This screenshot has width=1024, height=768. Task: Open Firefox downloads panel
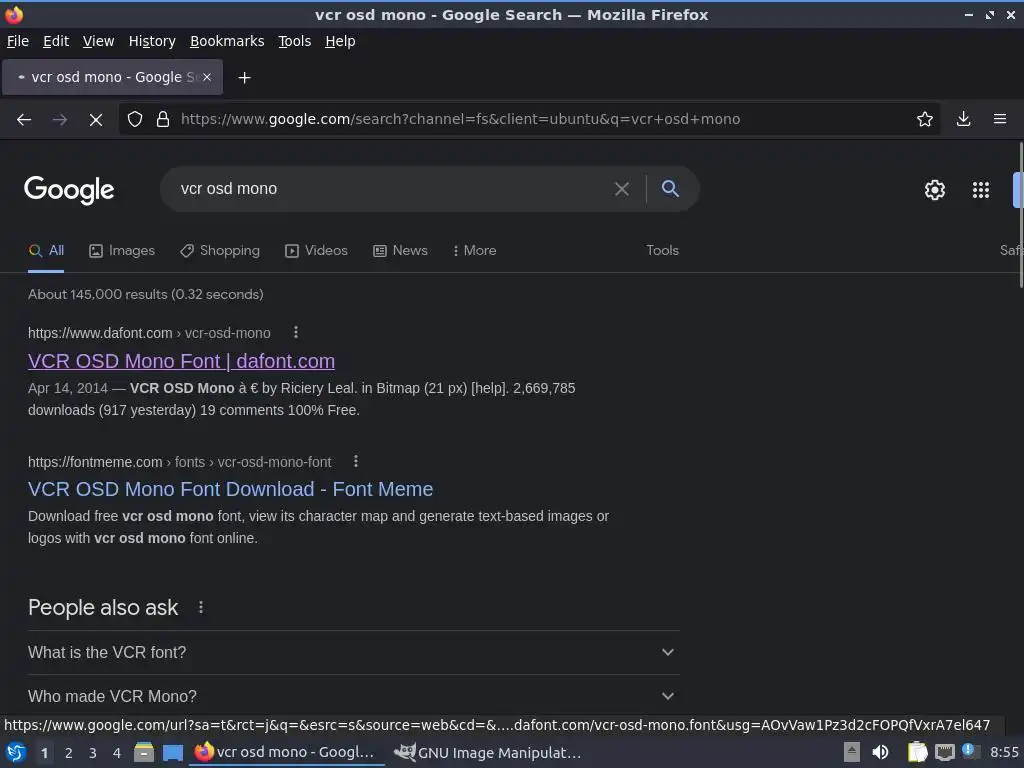tap(963, 119)
